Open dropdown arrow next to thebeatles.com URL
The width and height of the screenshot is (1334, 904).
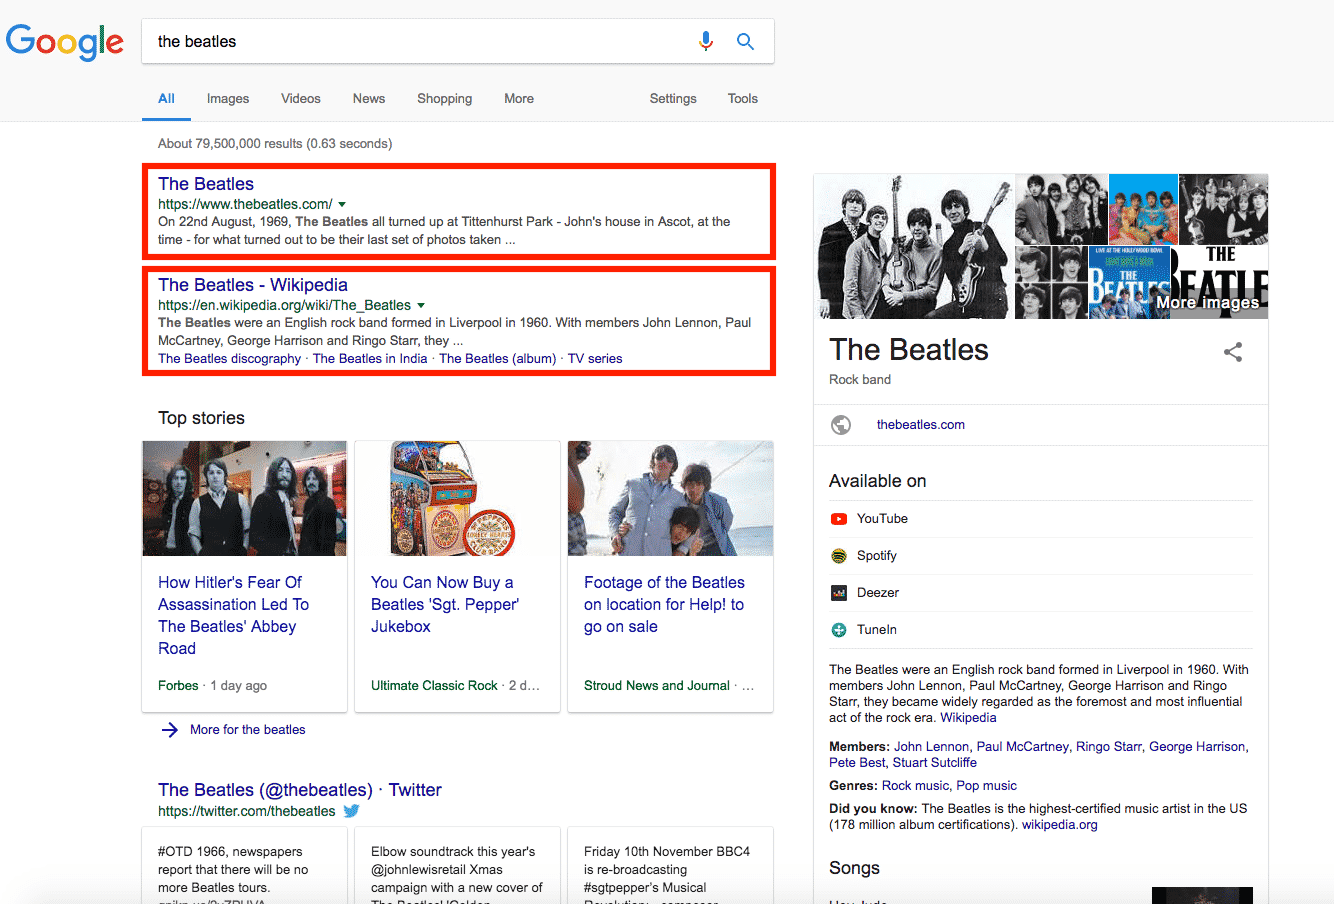(x=342, y=204)
